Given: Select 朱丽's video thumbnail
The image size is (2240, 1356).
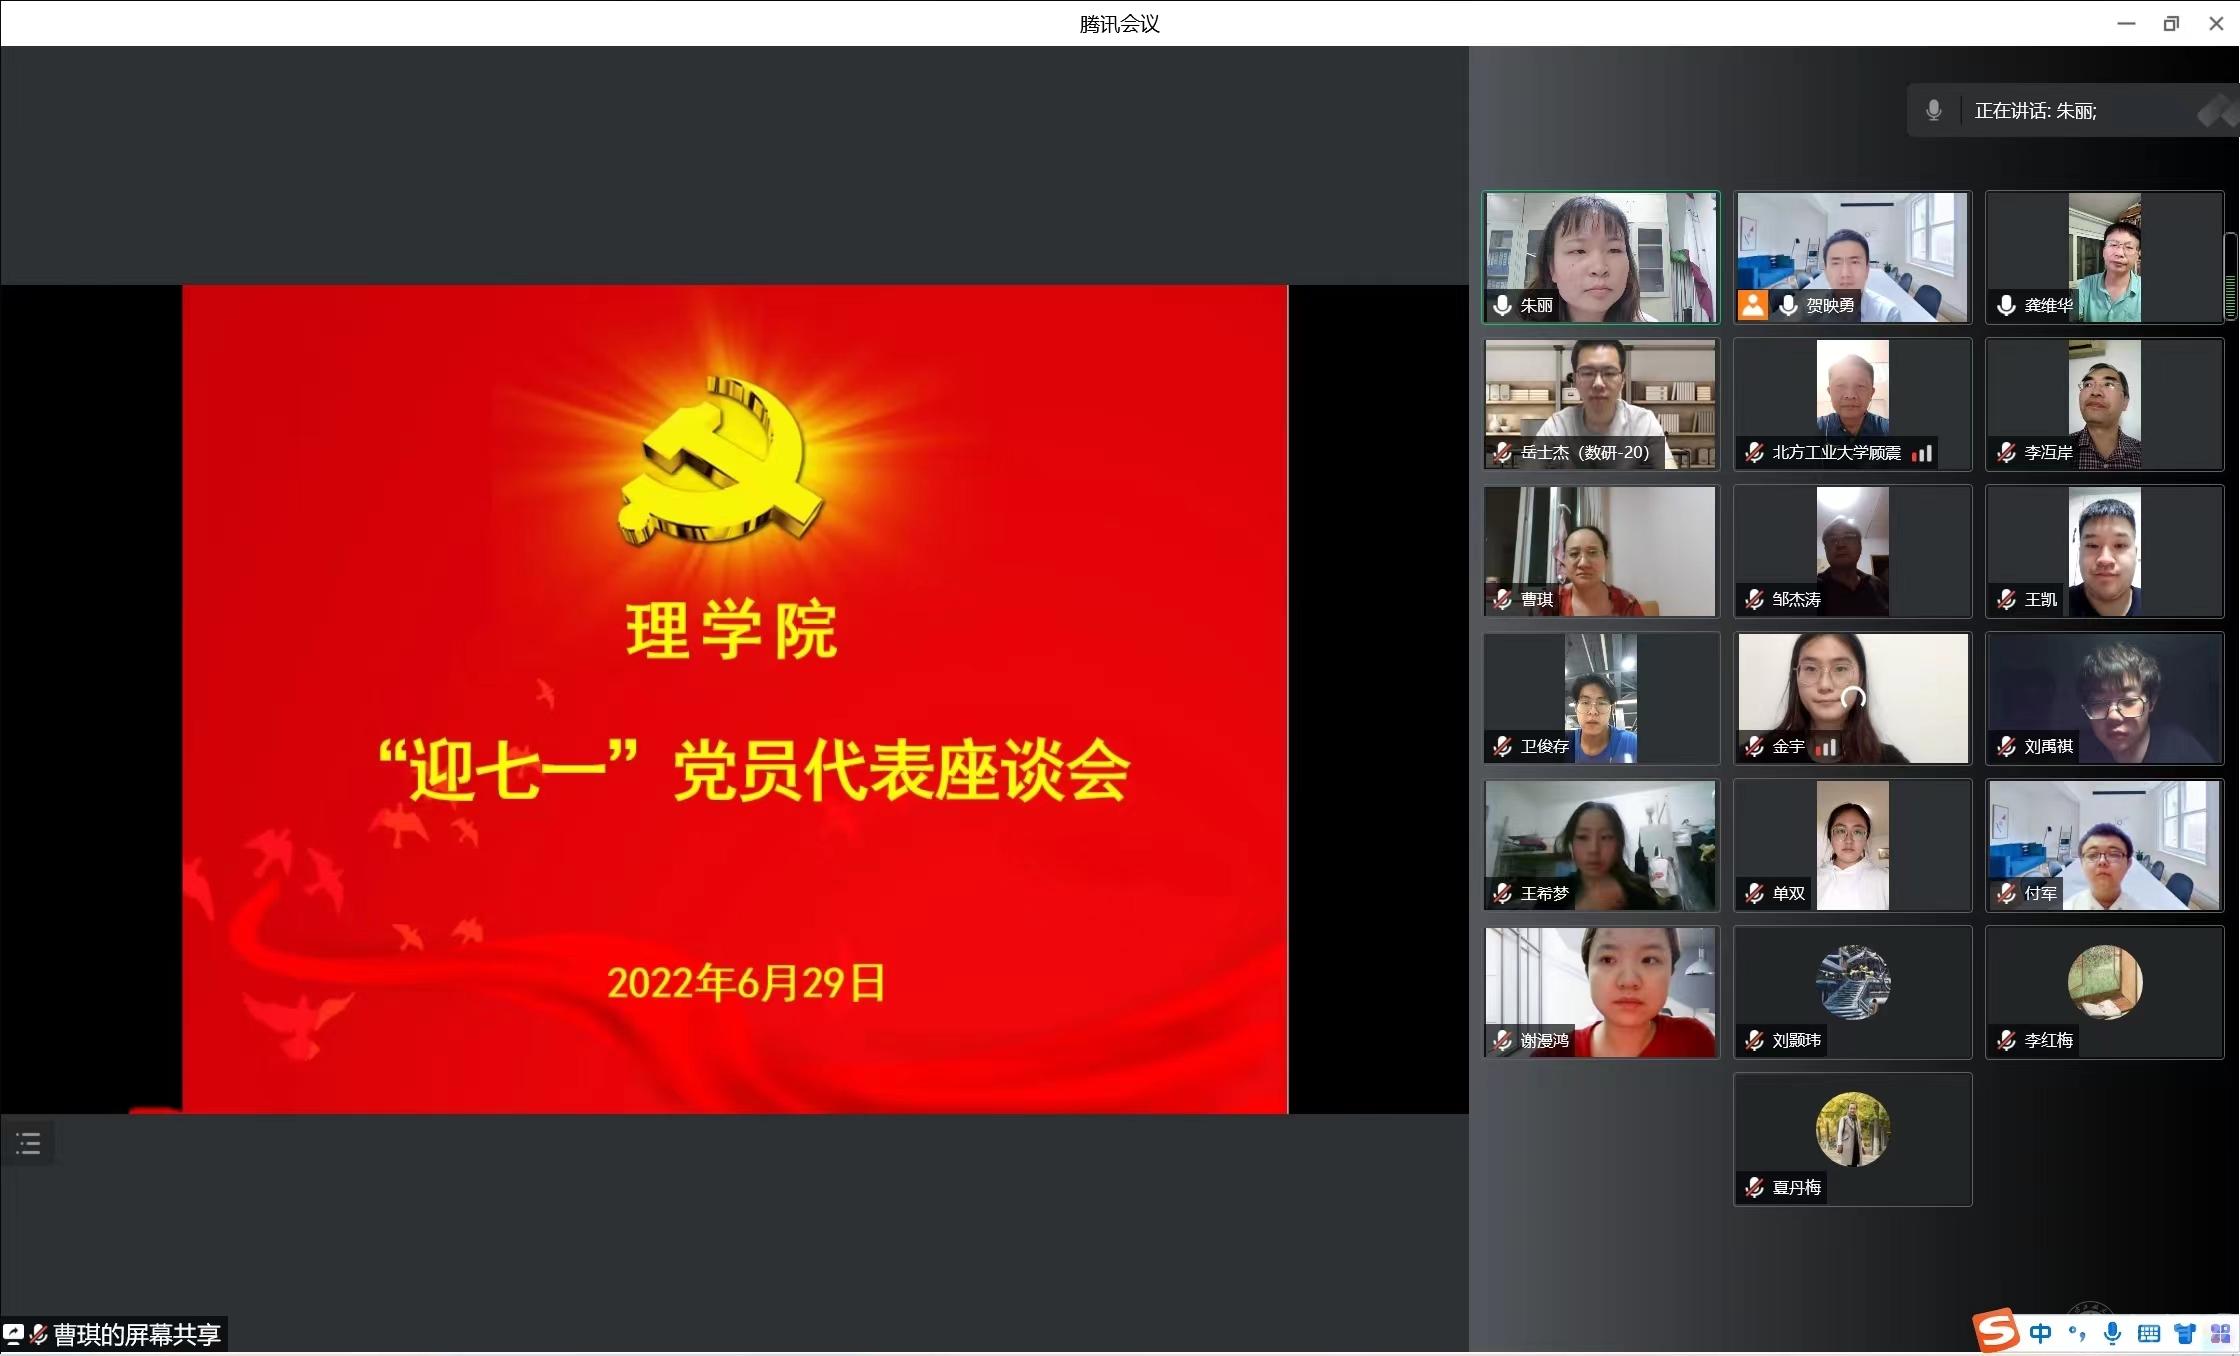Looking at the screenshot, I should click(x=1600, y=257).
